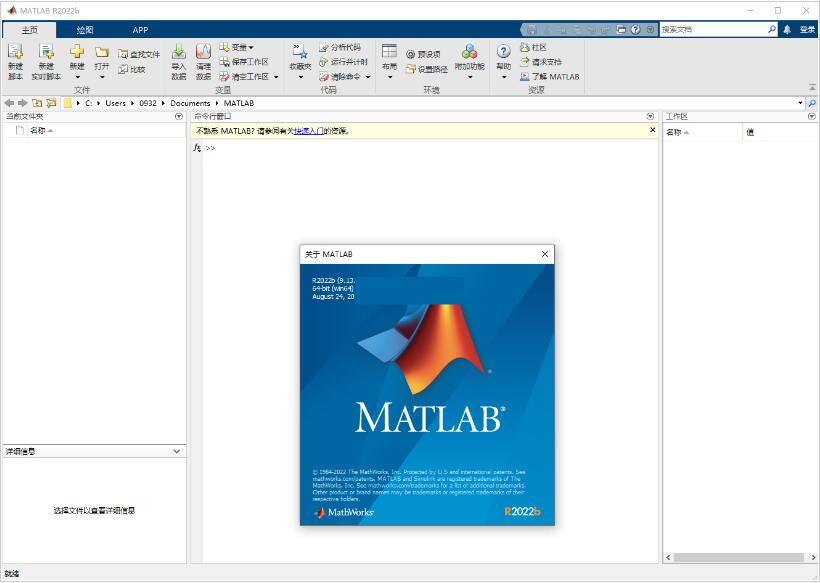The height and width of the screenshot is (583, 820).
Task: Click 设置路径 (Set Path)
Action: pyautogui.click(x=427, y=69)
